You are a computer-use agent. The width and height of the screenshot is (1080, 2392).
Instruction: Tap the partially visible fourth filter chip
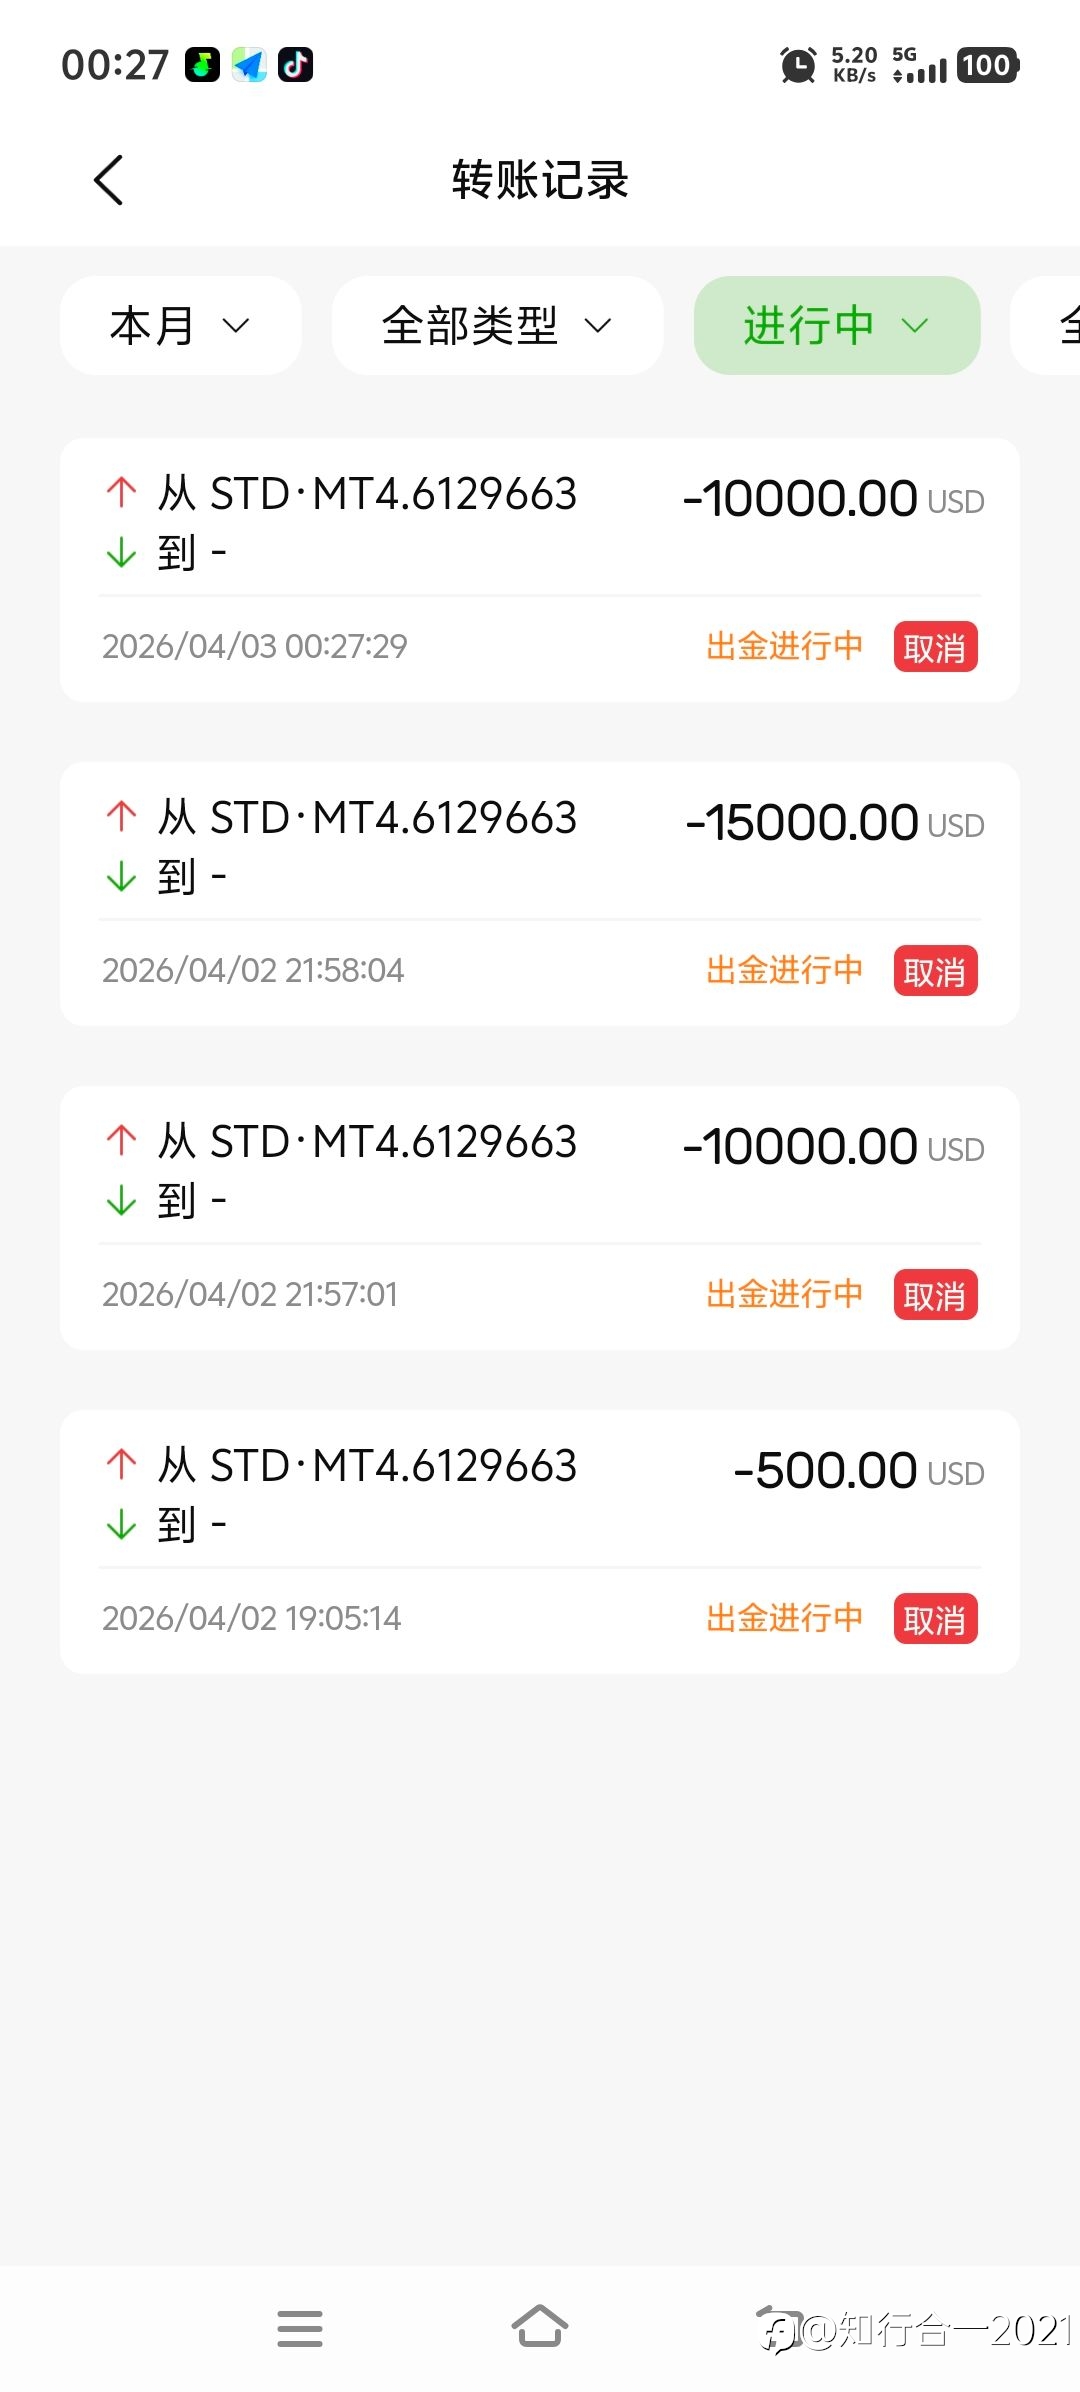(1050, 326)
